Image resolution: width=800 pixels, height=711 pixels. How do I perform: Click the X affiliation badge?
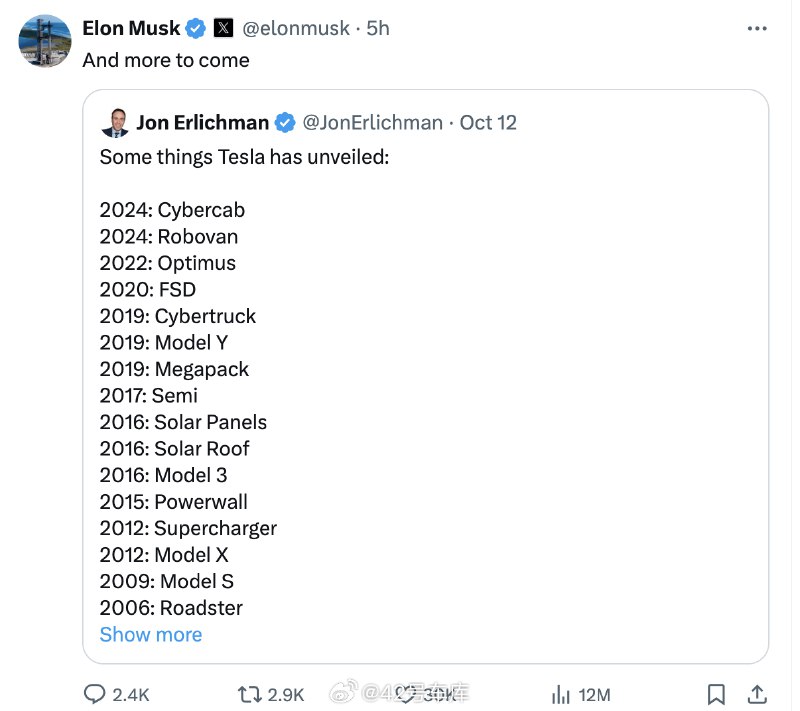223,28
